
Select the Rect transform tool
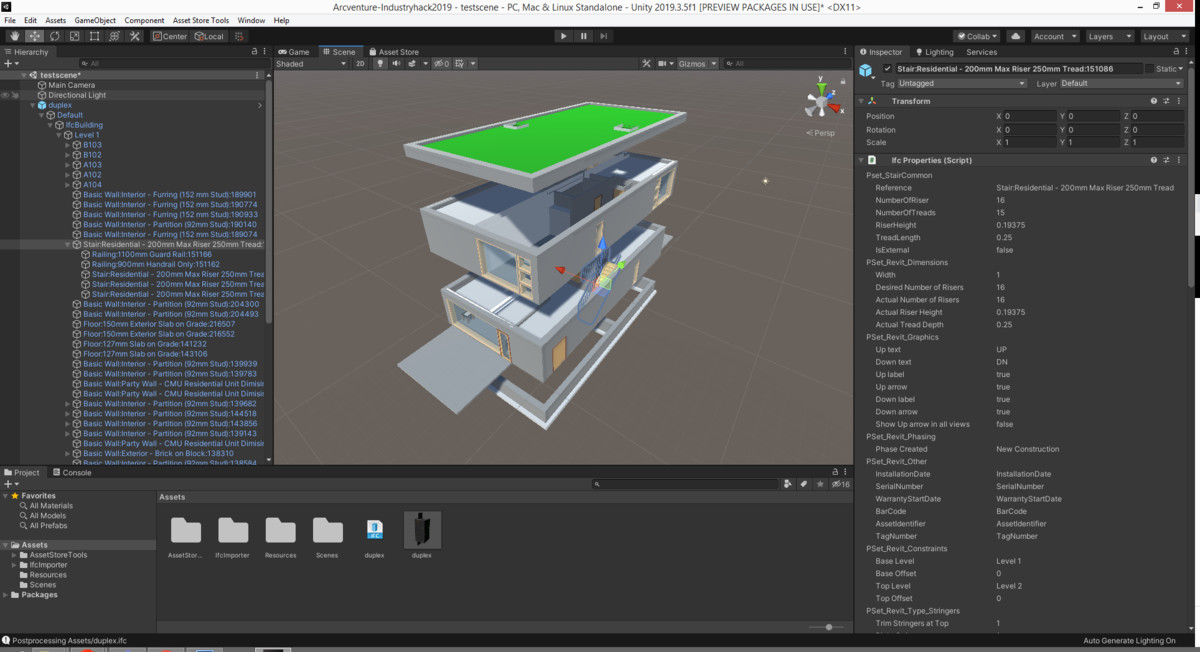(x=94, y=36)
